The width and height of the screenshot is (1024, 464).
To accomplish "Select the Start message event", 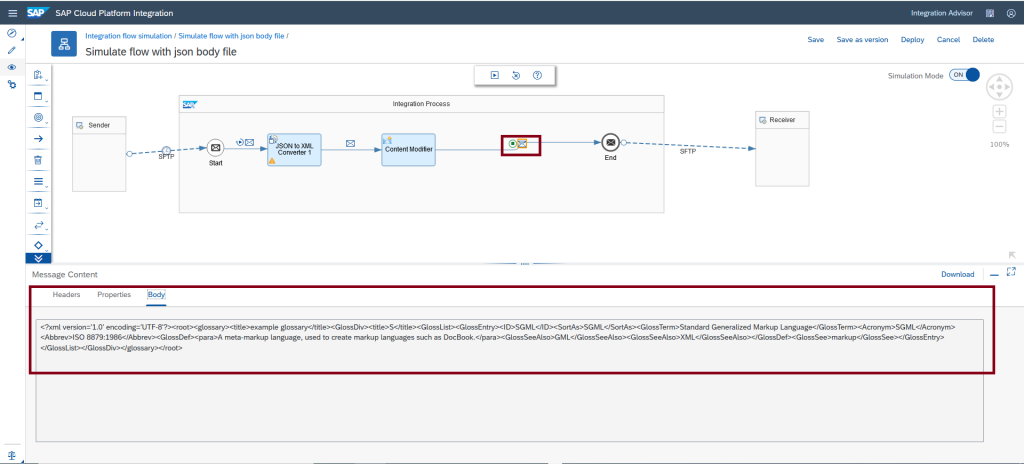I will click(x=216, y=148).
